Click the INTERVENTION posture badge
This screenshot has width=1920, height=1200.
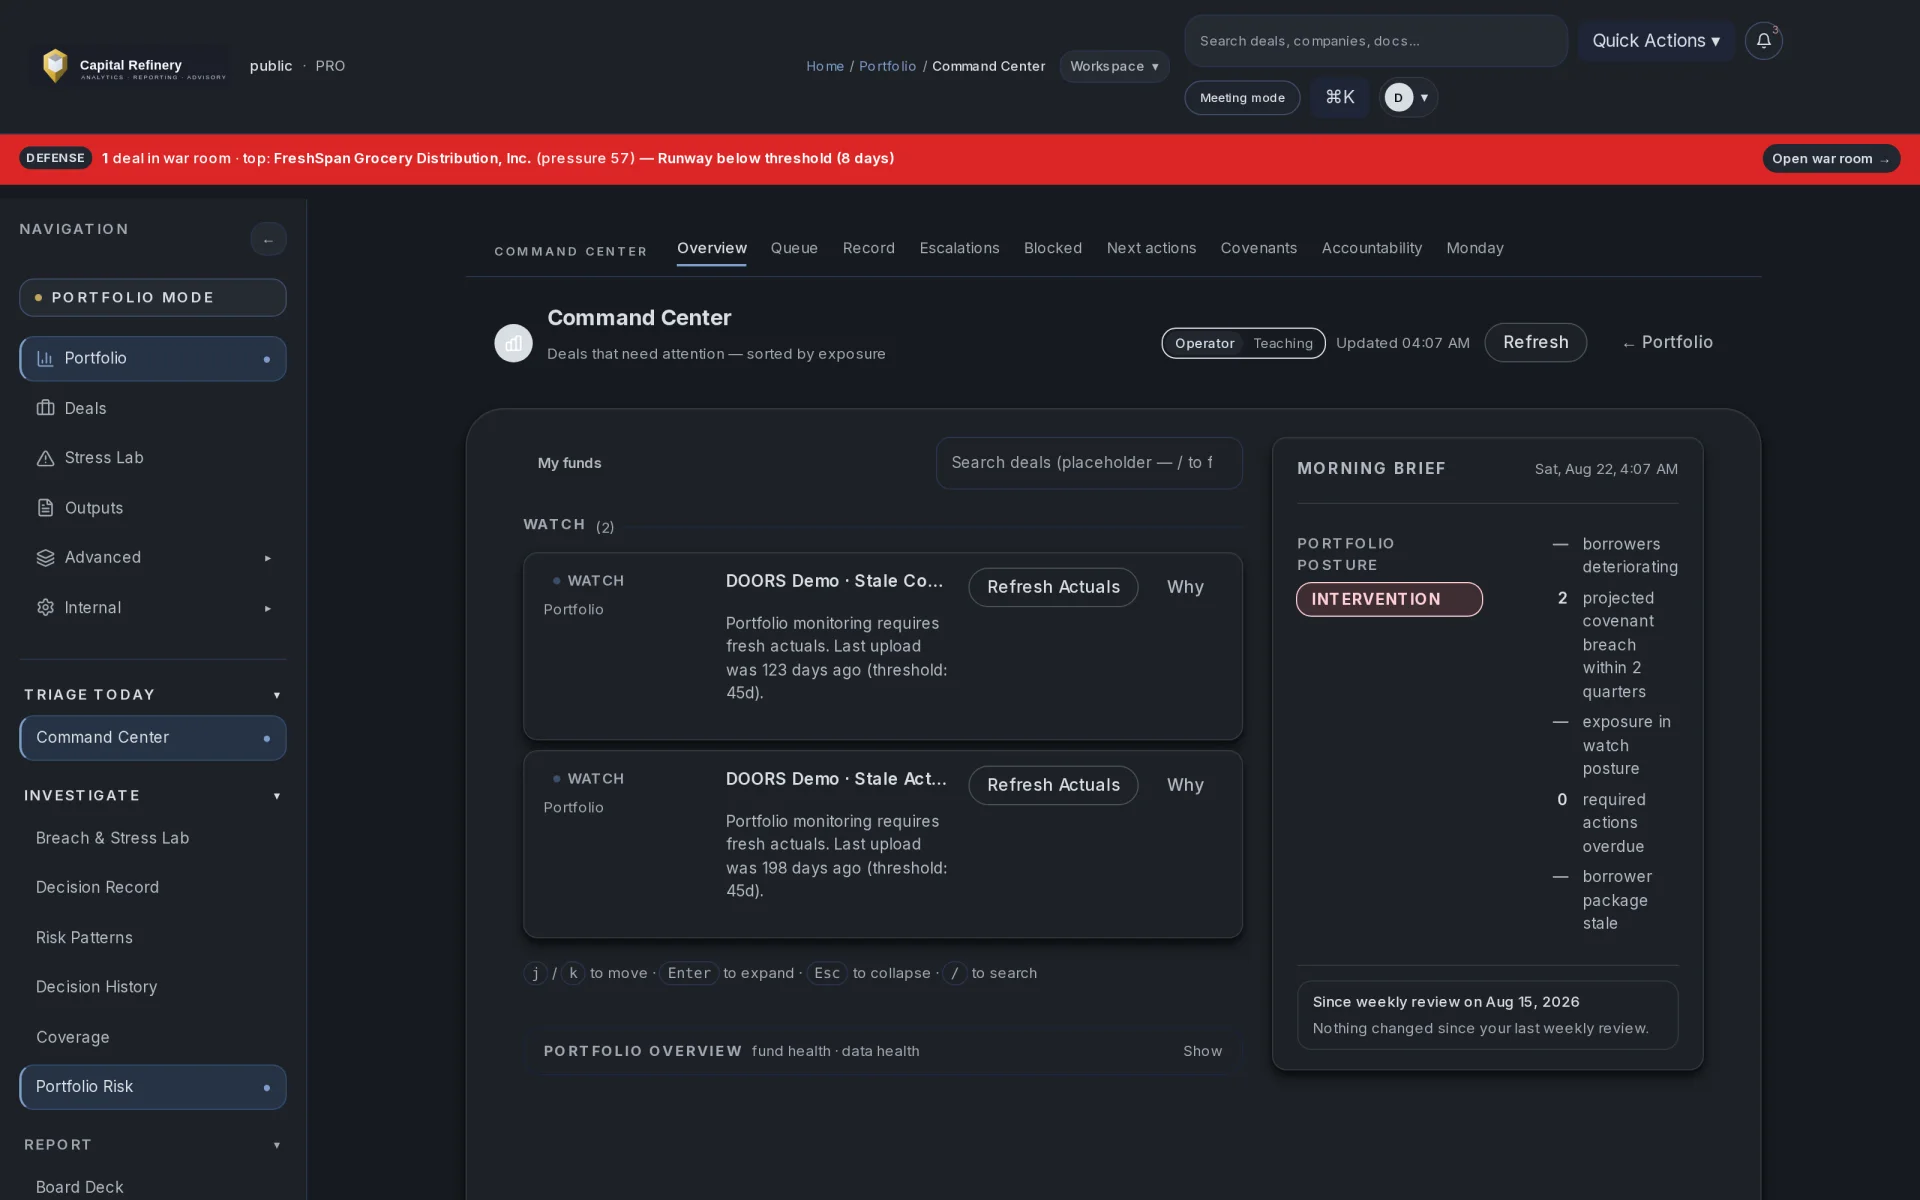pyautogui.click(x=1389, y=599)
